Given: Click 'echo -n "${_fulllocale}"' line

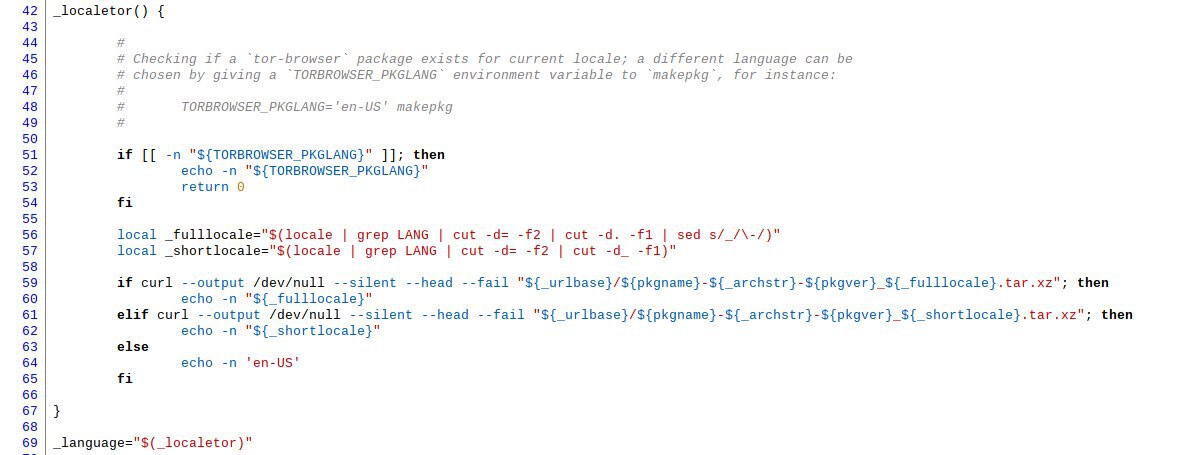Looking at the screenshot, I should coord(276,299).
